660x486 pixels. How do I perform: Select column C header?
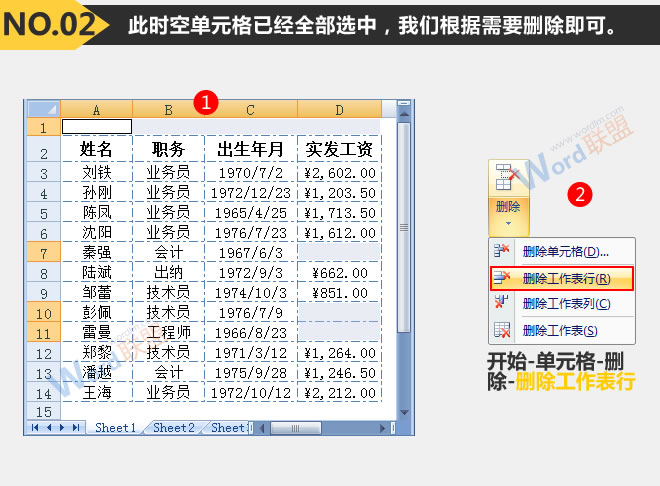tap(250, 110)
